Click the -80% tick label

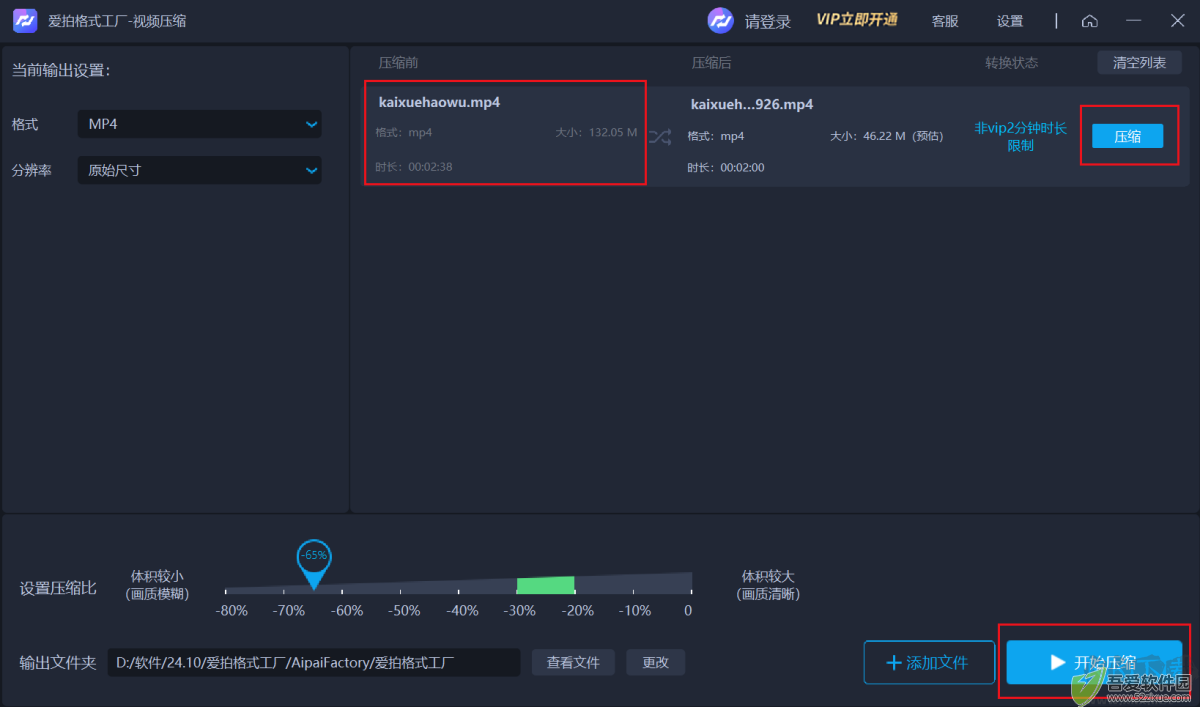(232, 610)
